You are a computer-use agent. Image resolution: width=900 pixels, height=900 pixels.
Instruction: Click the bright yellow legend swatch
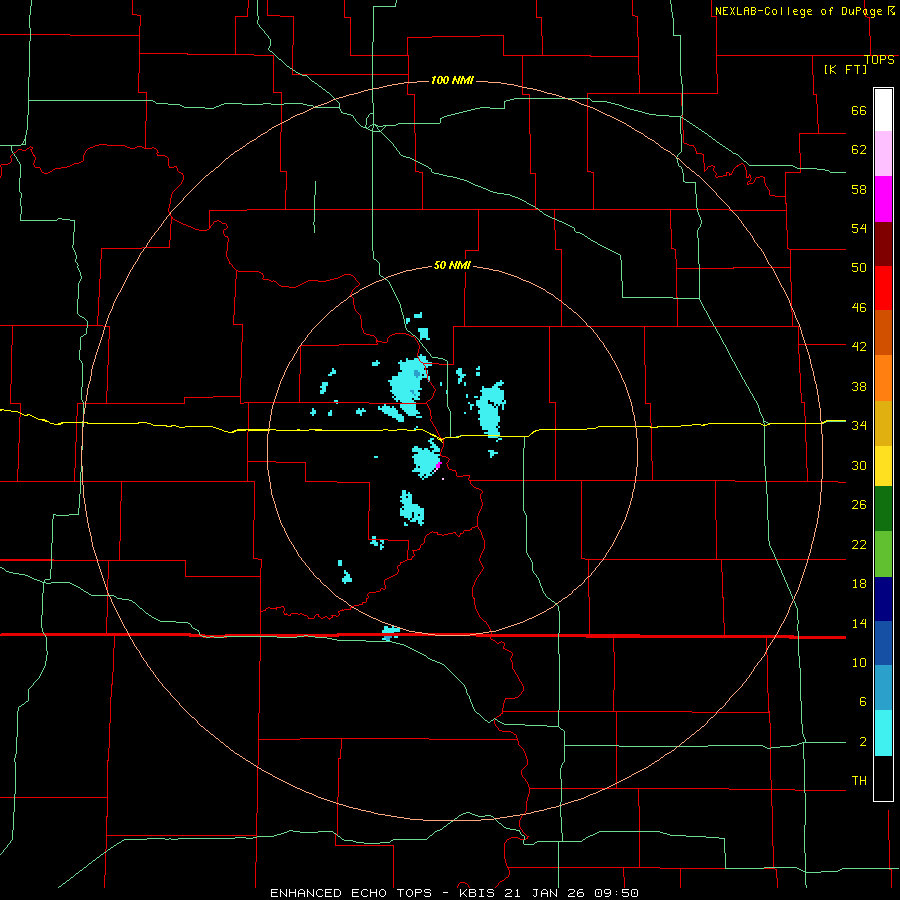click(883, 466)
